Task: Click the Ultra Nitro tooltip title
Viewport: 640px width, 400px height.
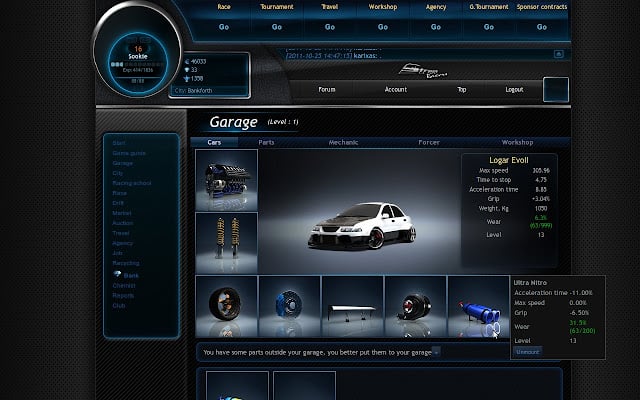Action: [530, 282]
